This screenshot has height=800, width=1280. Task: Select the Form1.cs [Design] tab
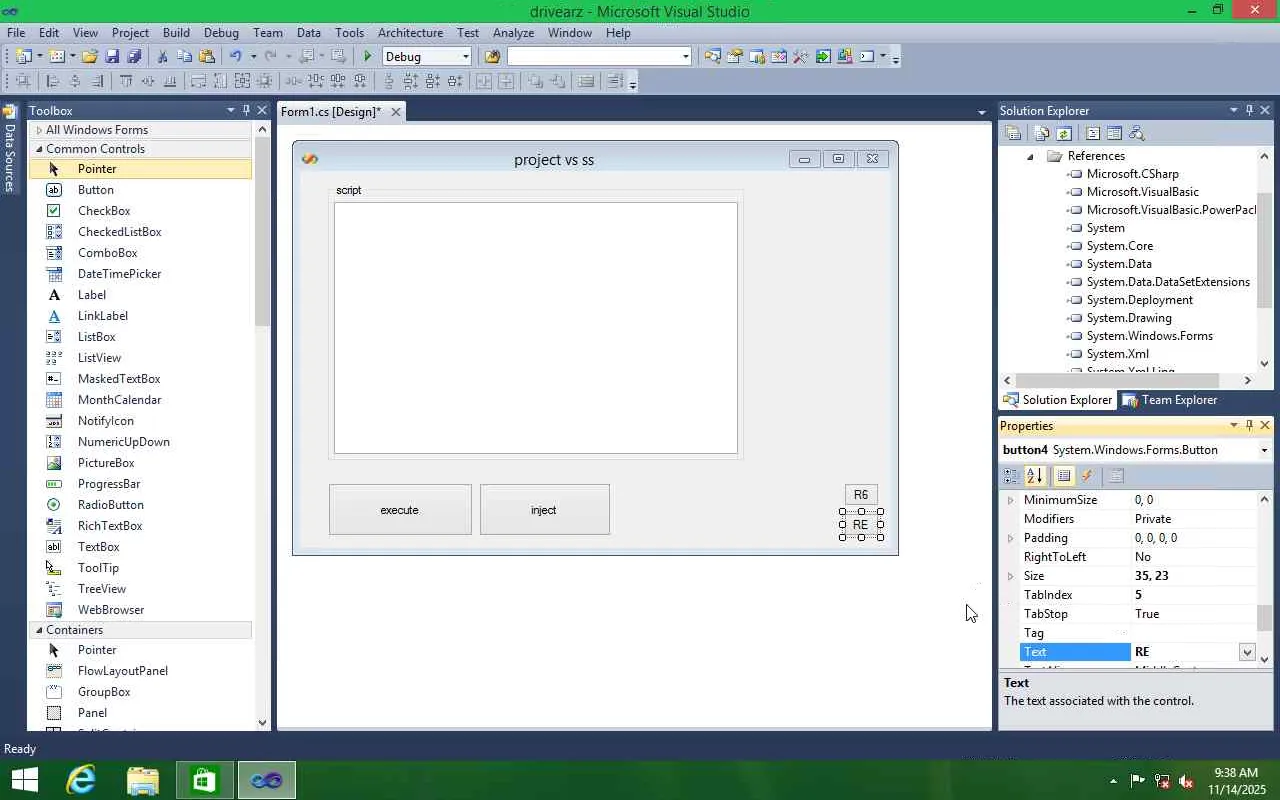tap(331, 112)
